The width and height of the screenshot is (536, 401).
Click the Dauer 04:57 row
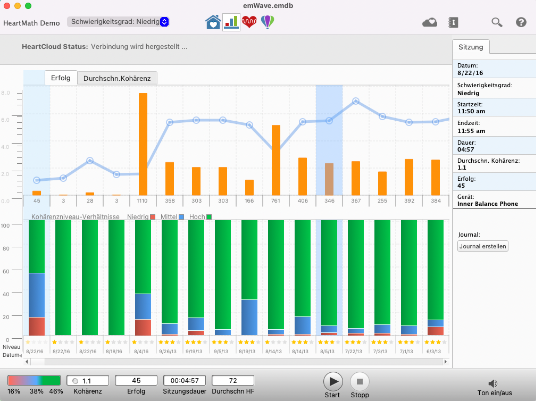[494, 146]
